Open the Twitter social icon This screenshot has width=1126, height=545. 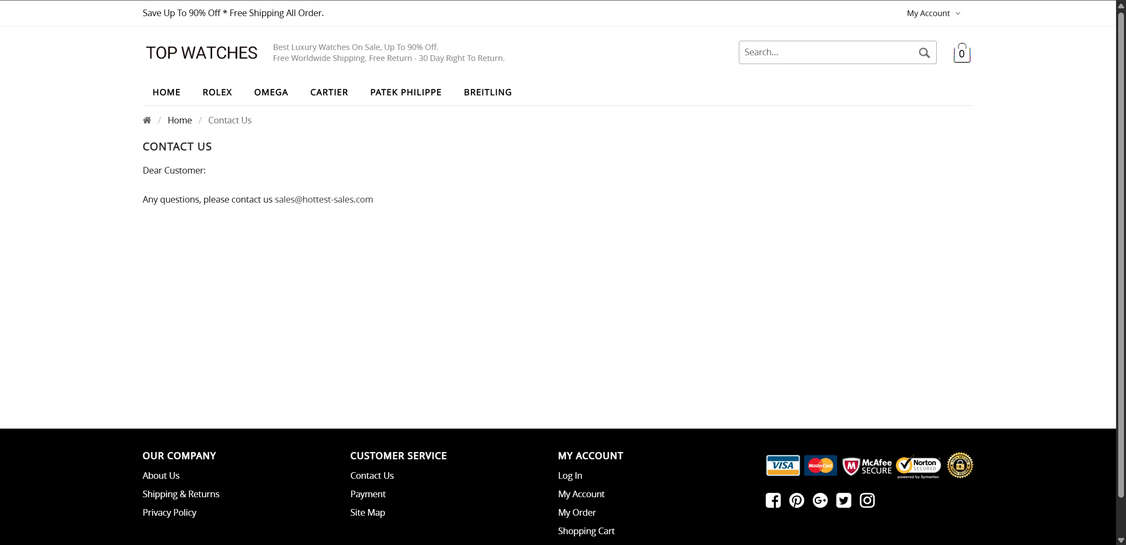click(844, 500)
